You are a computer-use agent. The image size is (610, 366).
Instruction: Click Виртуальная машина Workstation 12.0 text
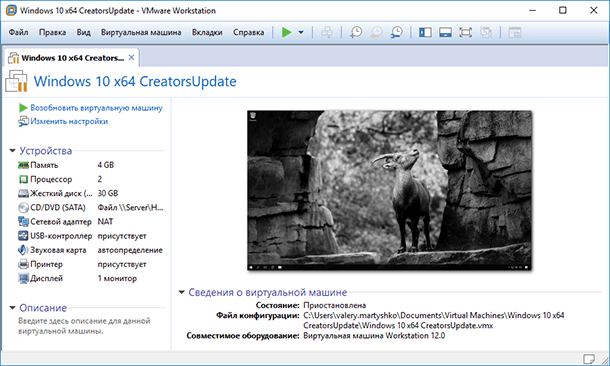(374, 336)
